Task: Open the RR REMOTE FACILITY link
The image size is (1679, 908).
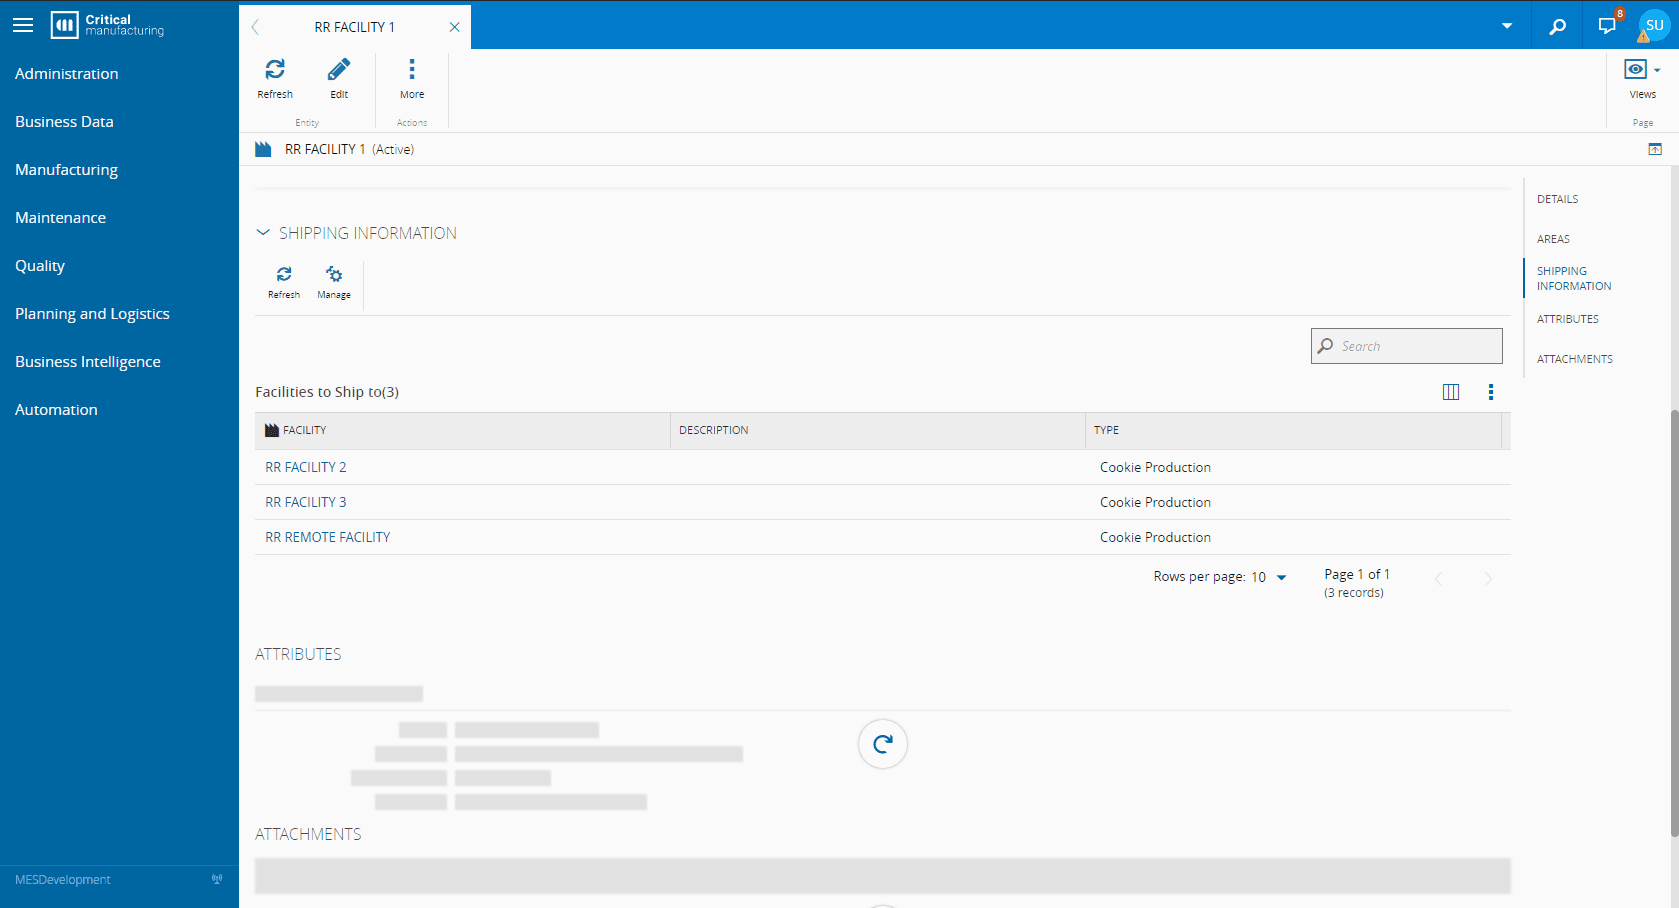Action: click(x=328, y=537)
